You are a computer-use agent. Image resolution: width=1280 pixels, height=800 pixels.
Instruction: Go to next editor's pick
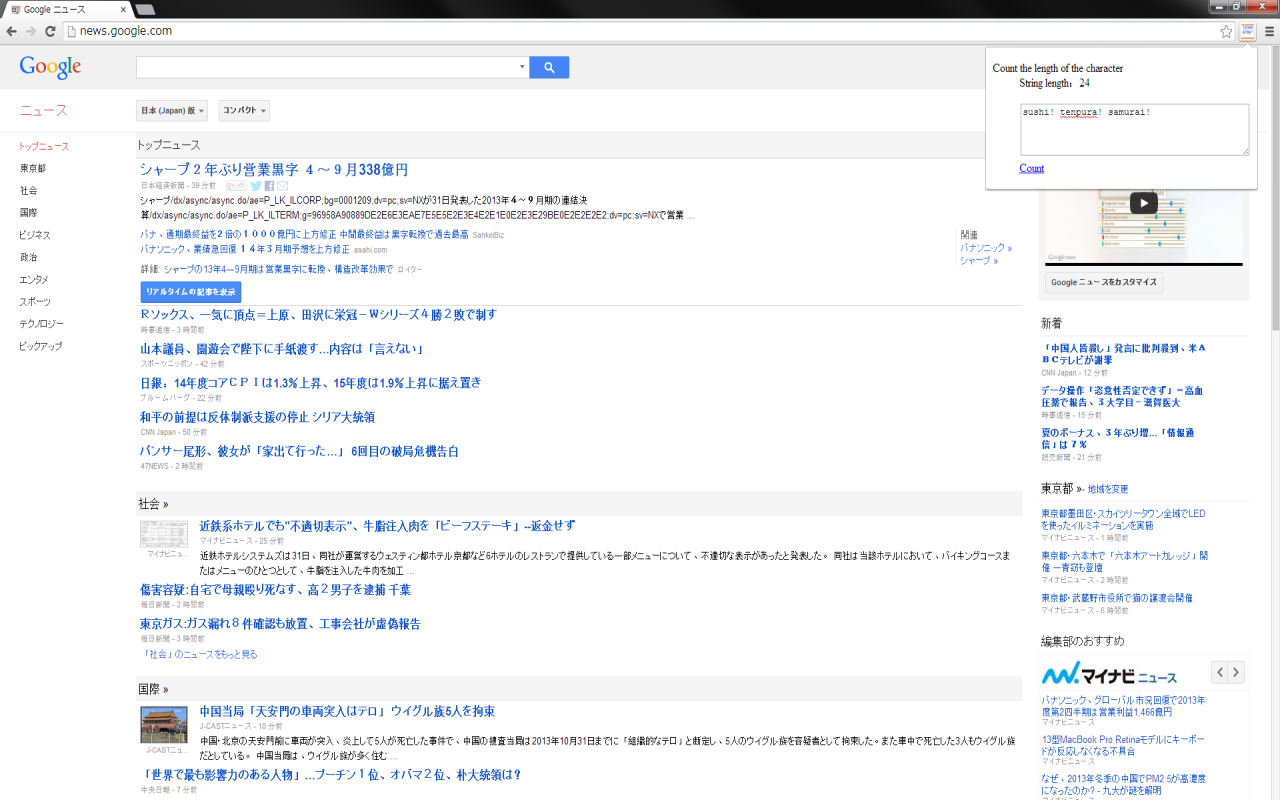[x=1237, y=672]
